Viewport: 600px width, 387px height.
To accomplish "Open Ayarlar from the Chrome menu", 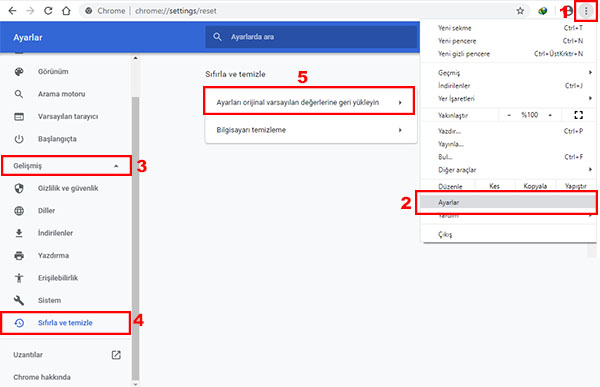I will [x=508, y=202].
